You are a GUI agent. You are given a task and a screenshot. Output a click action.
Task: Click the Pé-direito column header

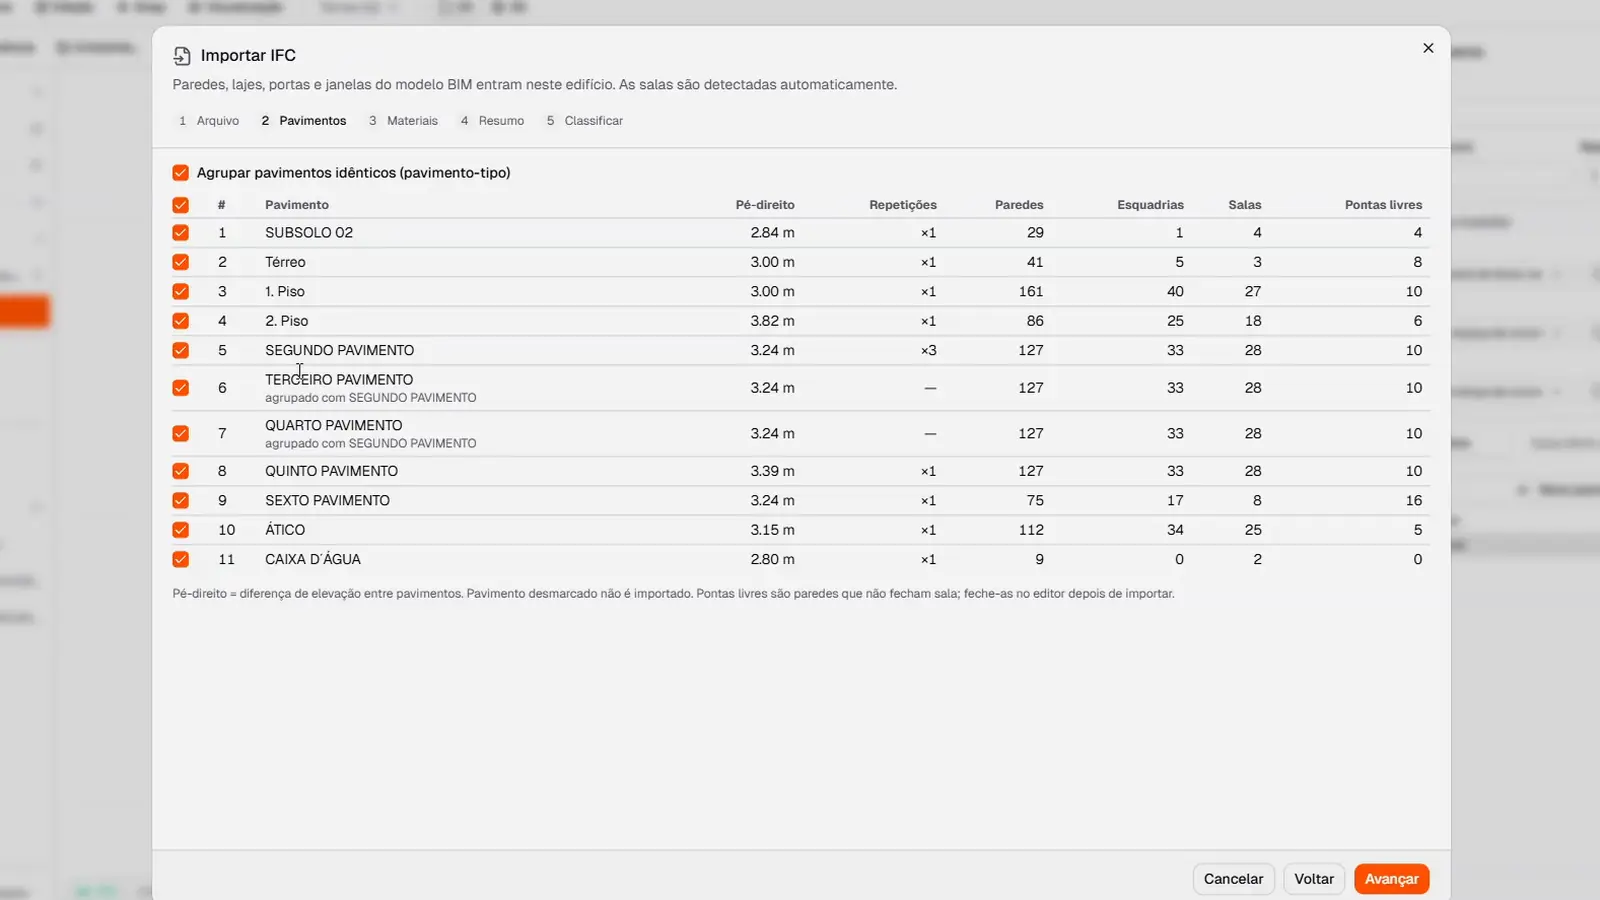pos(765,205)
